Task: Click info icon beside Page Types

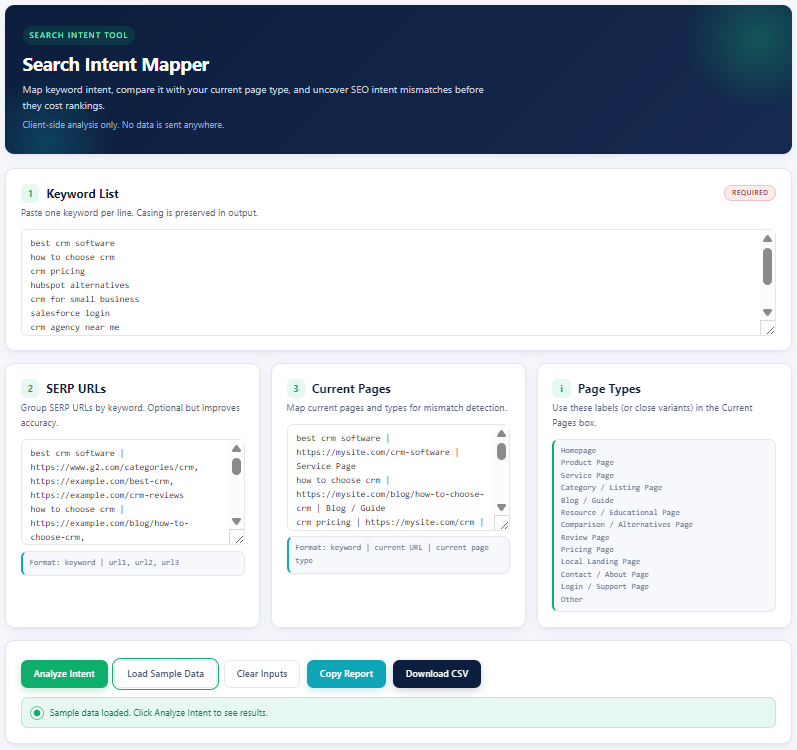Action: [561, 389]
